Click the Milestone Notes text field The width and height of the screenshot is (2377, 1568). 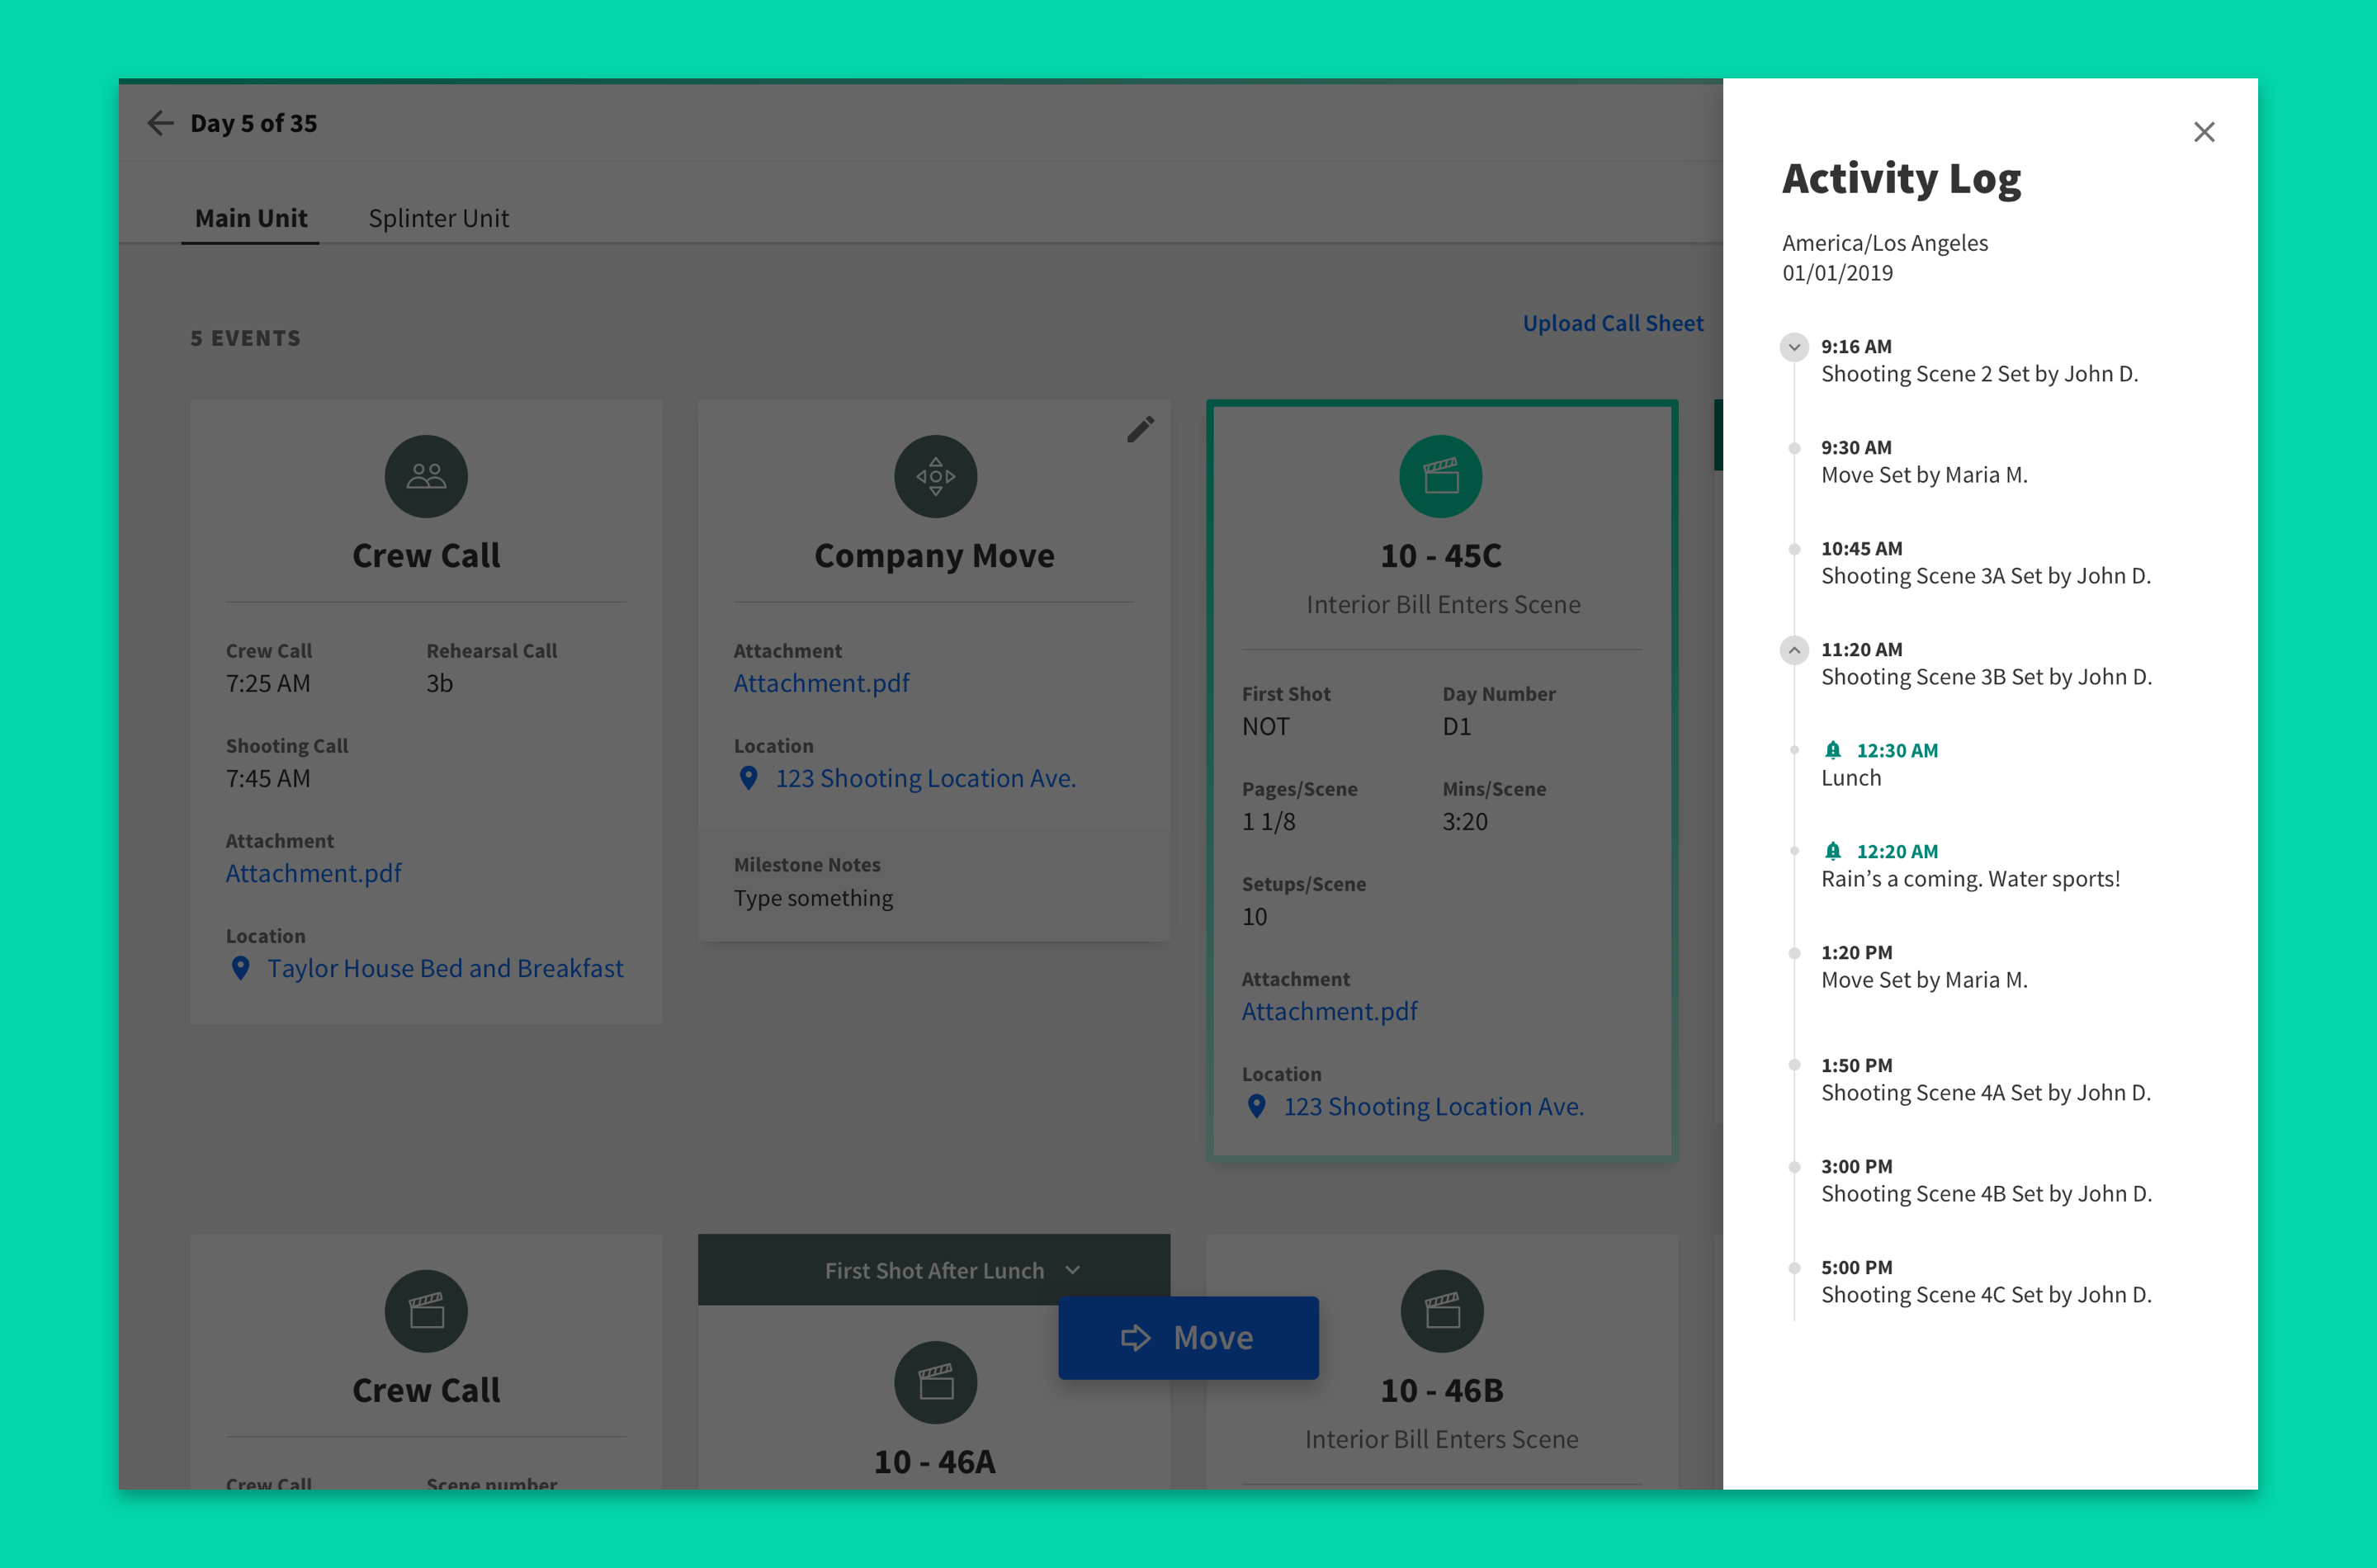pyautogui.click(x=813, y=898)
